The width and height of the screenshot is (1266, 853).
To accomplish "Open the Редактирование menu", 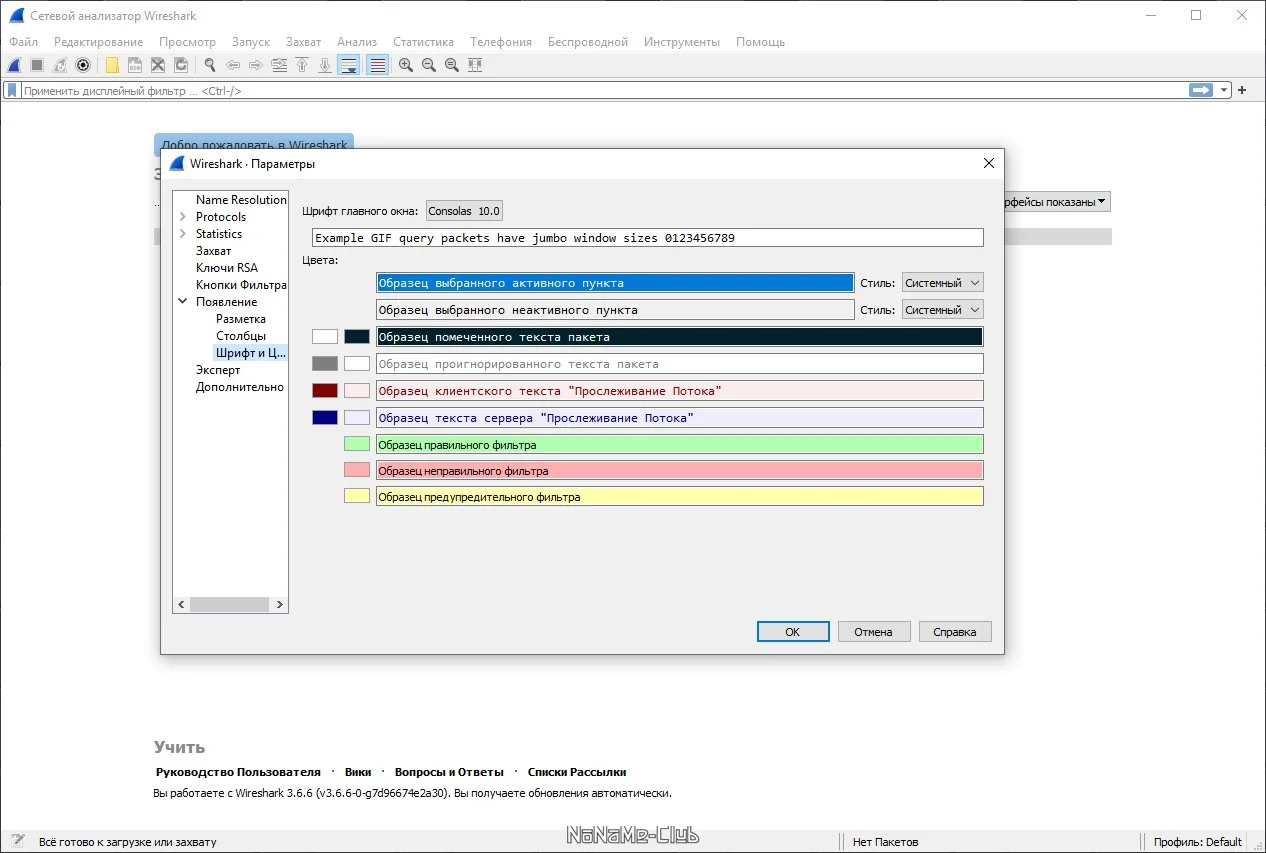I will 99,42.
